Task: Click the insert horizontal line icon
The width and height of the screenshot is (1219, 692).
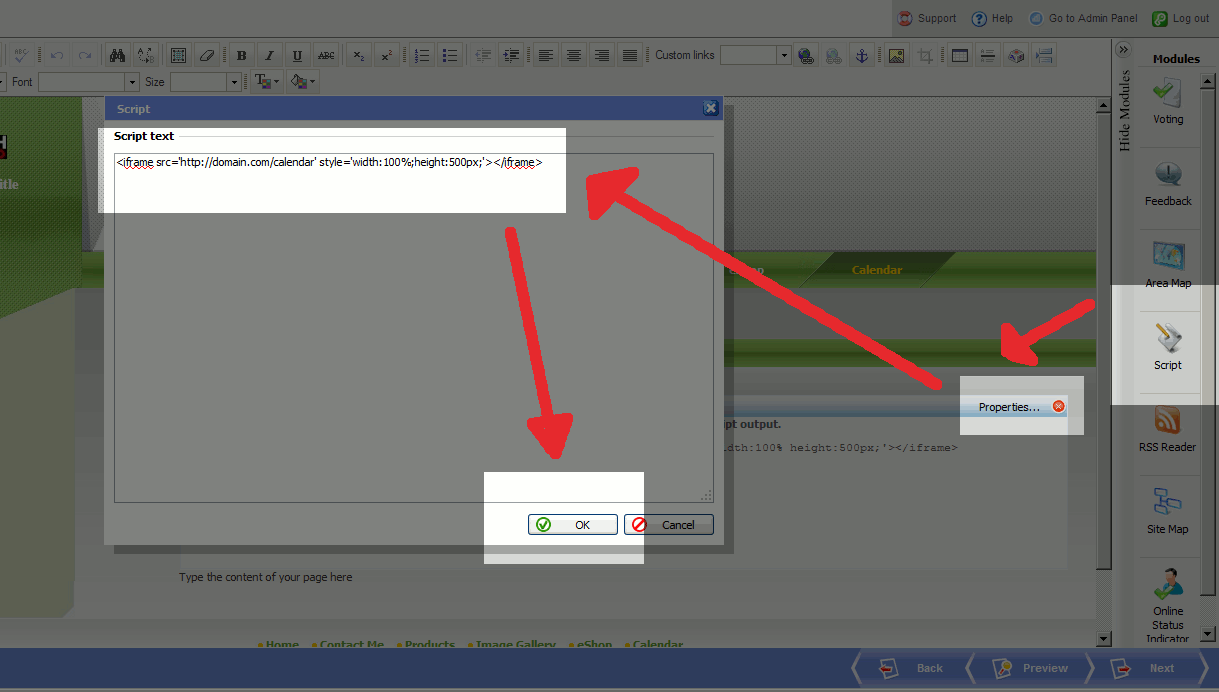Action: (988, 56)
